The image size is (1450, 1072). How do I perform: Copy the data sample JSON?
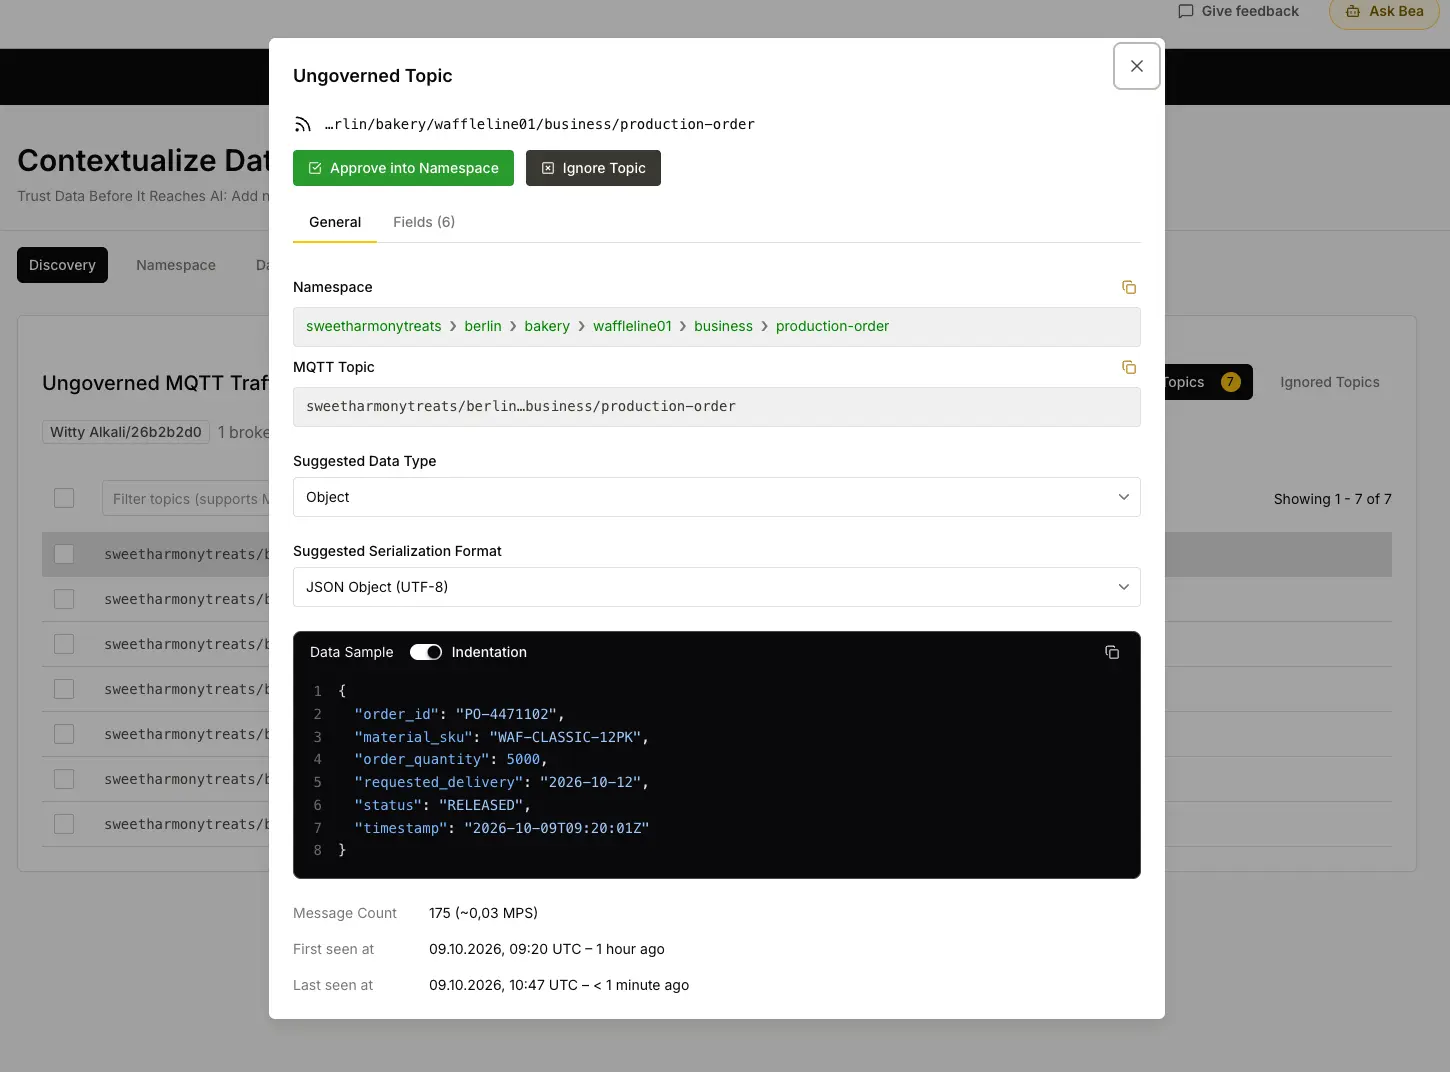click(1112, 652)
